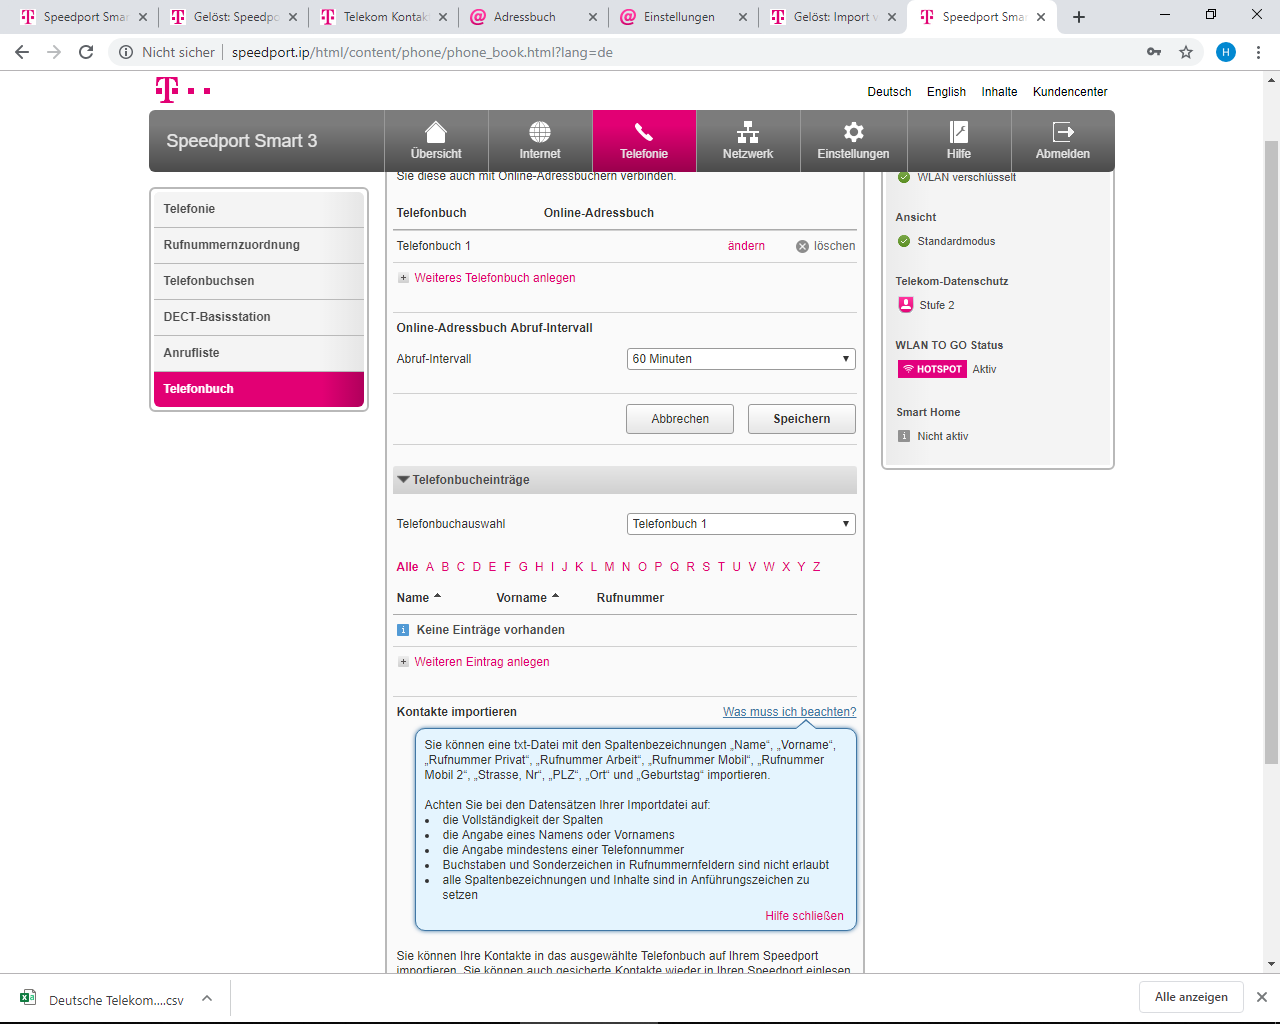Open the Übersicht home icon
The height and width of the screenshot is (1024, 1280).
pyautogui.click(x=436, y=132)
